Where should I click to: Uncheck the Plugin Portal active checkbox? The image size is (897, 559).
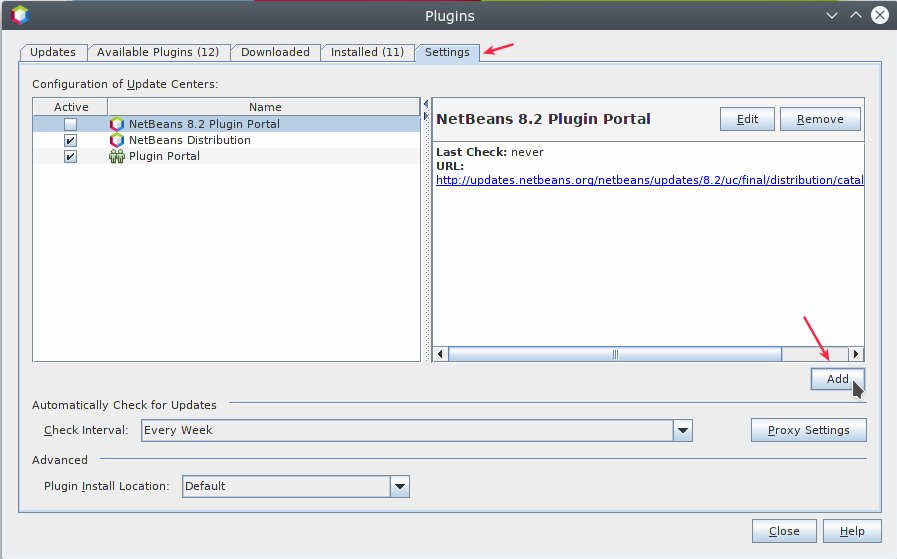(x=70, y=156)
